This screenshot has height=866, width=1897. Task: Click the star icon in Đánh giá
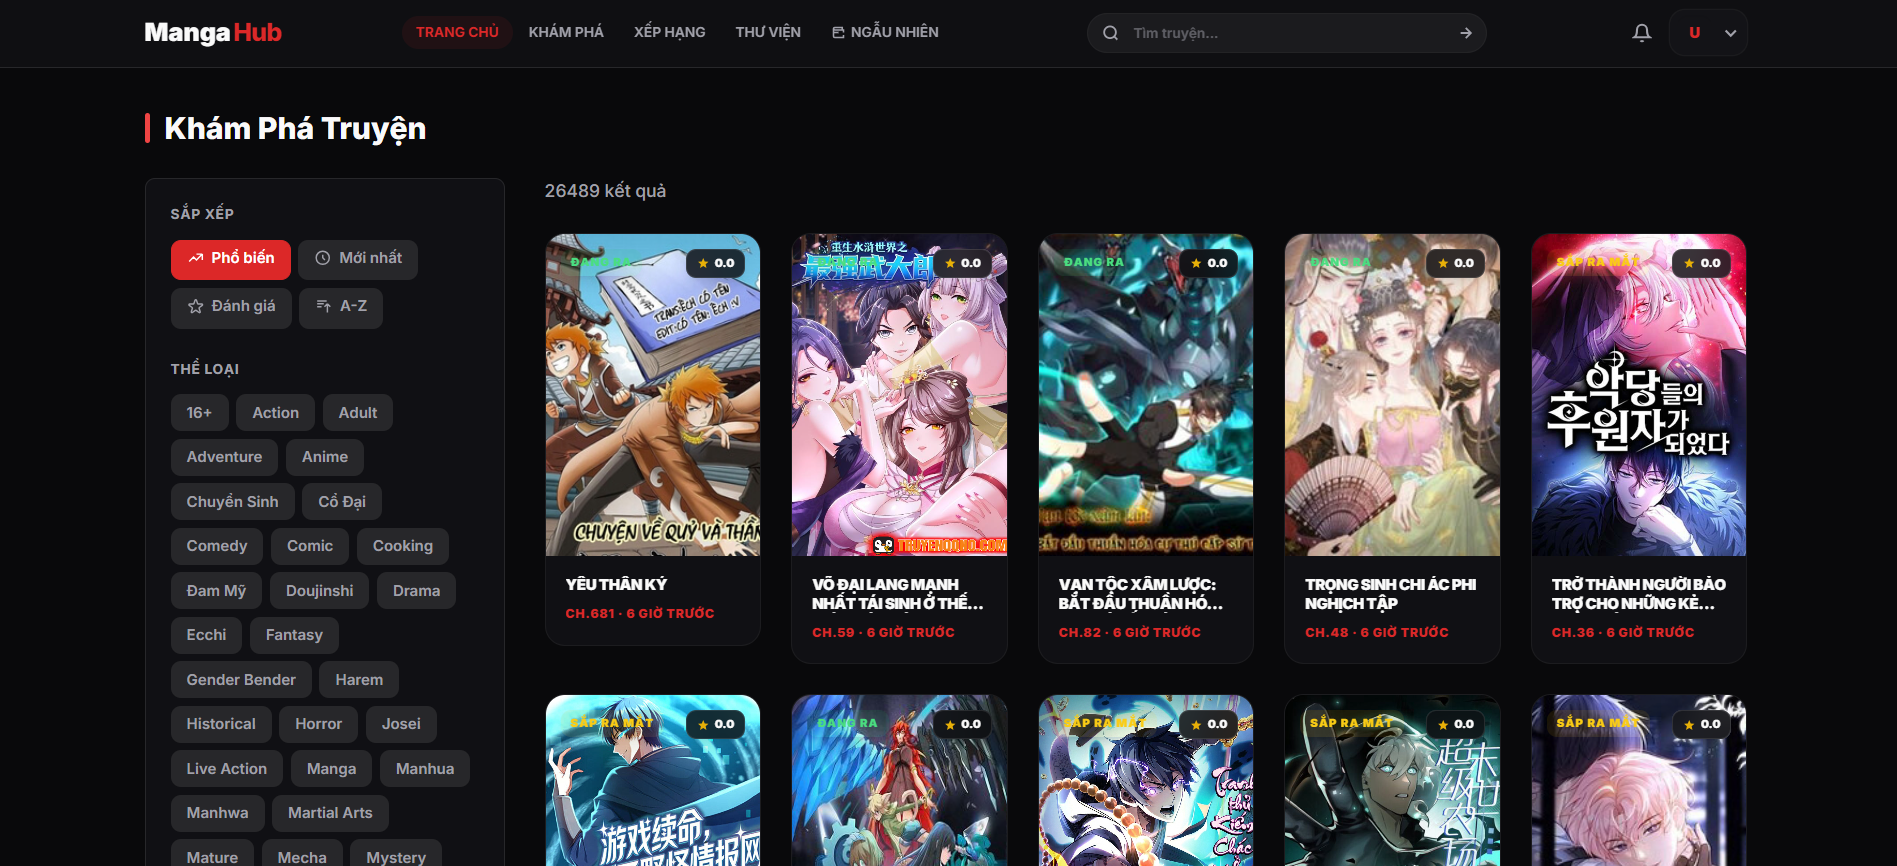click(x=196, y=307)
